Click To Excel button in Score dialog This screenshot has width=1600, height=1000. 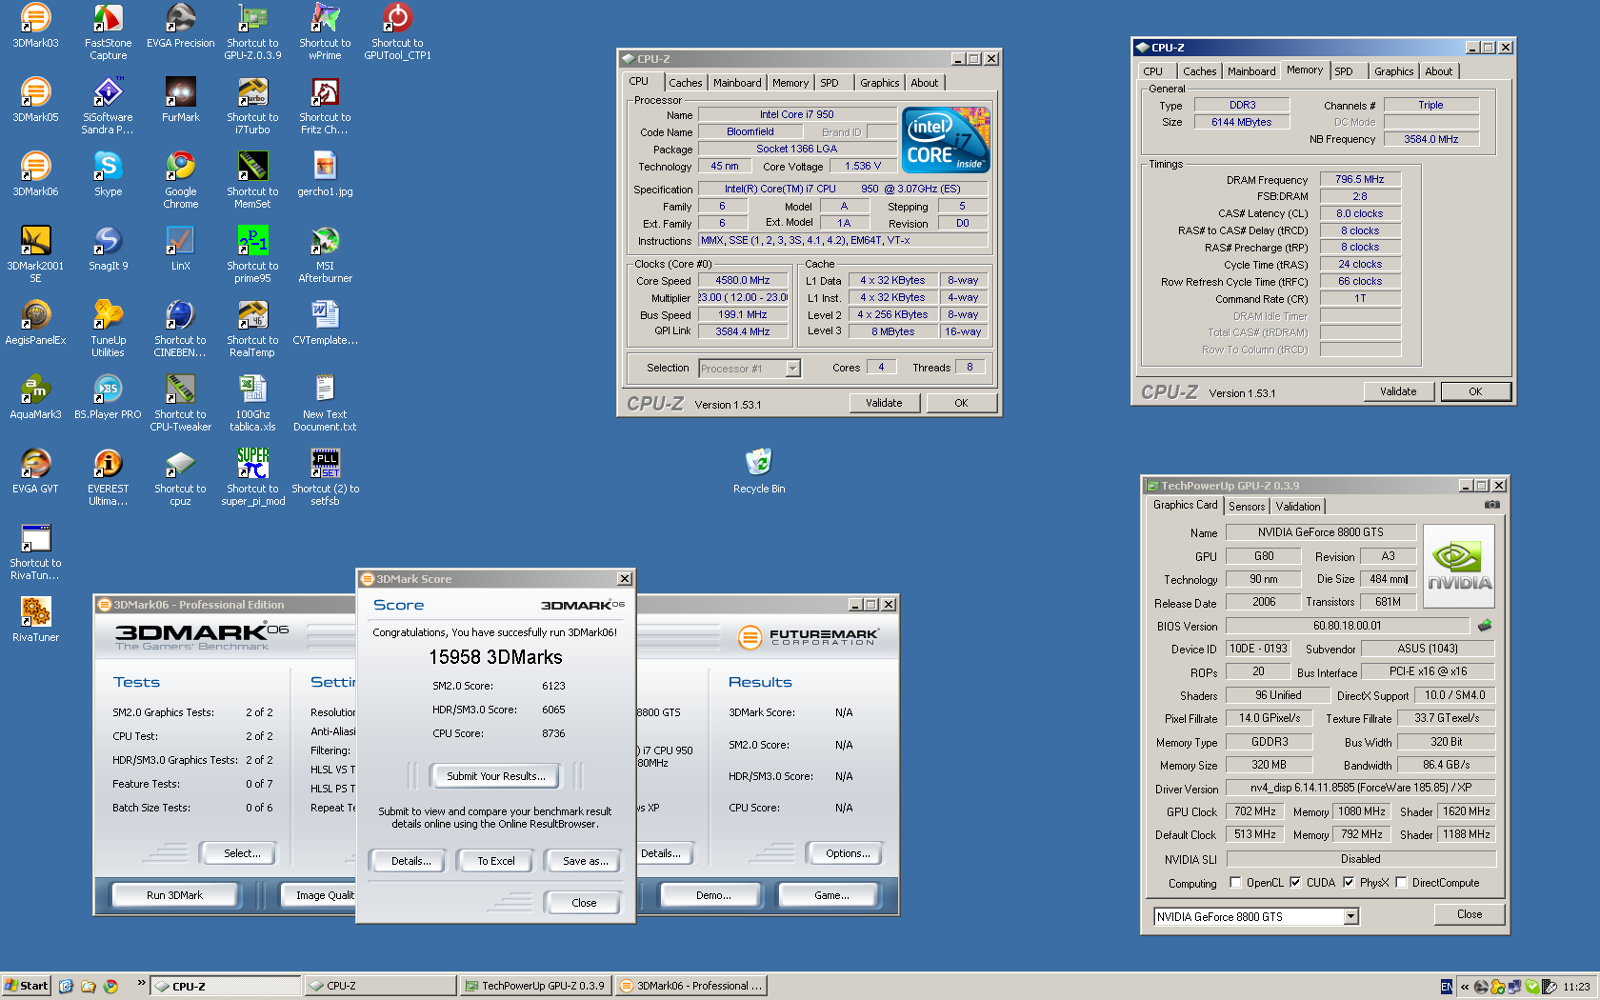pyautogui.click(x=496, y=861)
